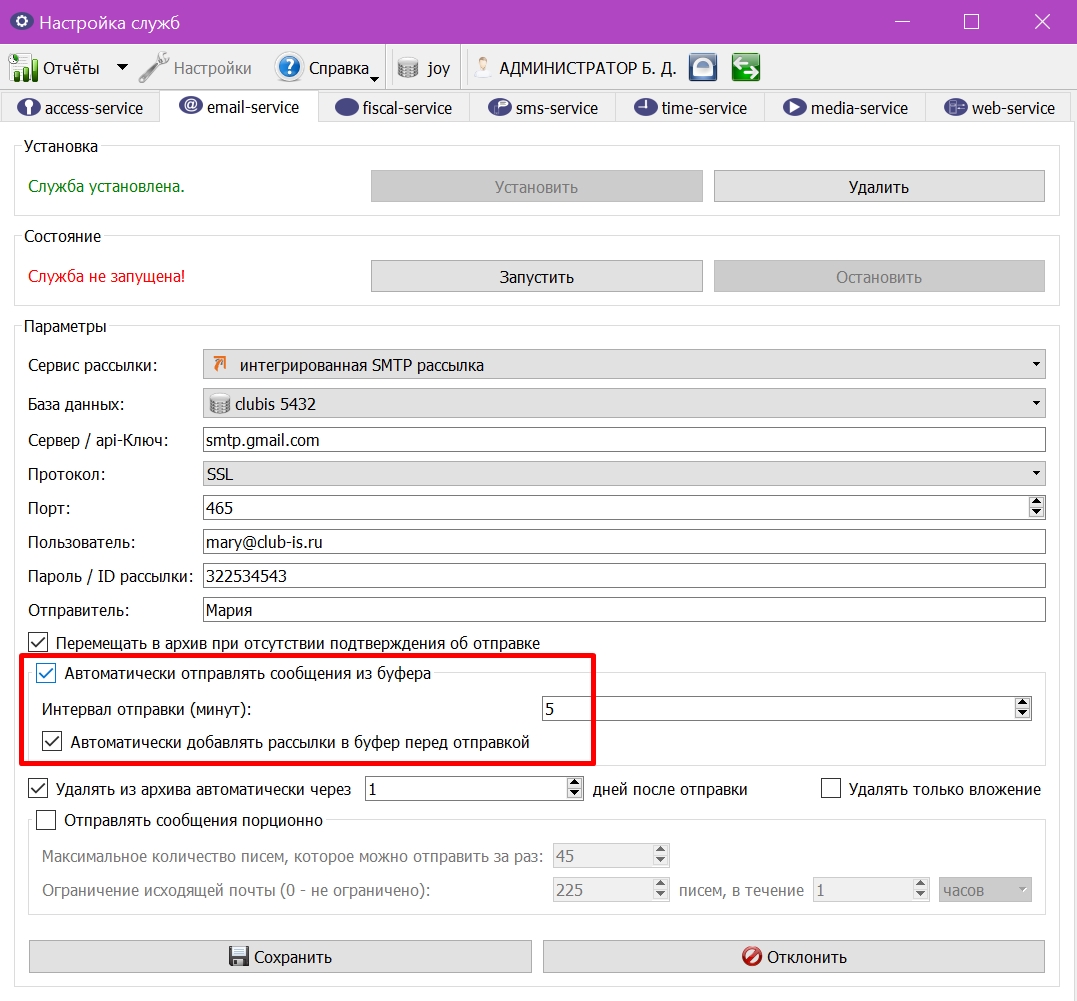Expand the Справка dropdown arrow

click(374, 78)
